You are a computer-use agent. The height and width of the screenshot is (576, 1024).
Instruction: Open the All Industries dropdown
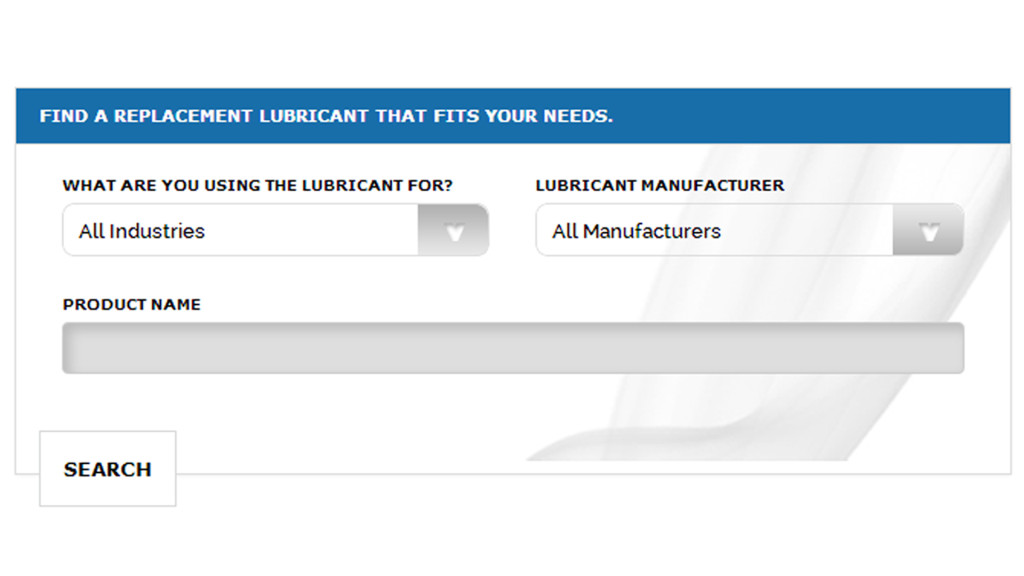click(275, 231)
